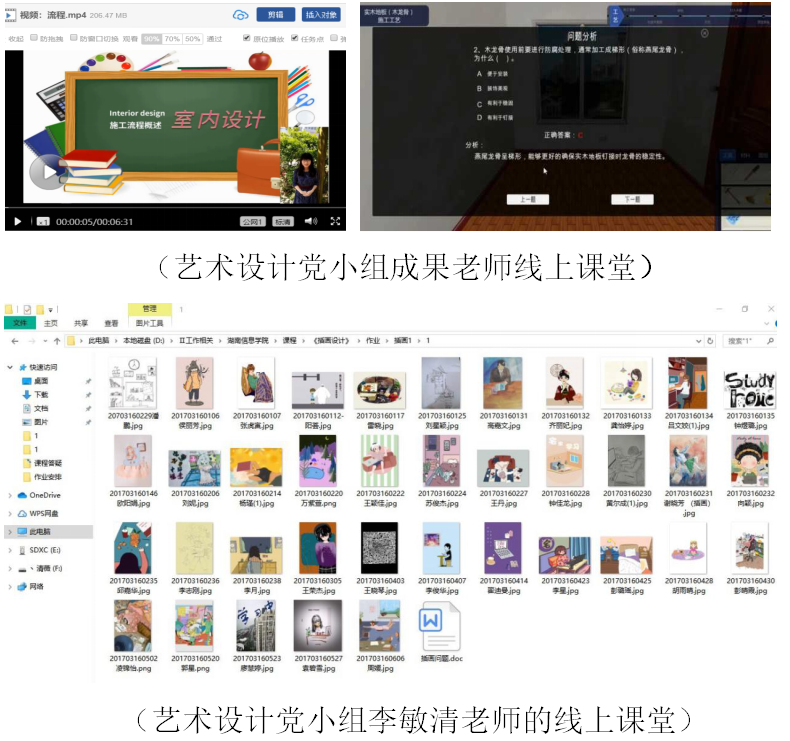
Task: Switch the video to fullscreen with expand icon
Action: tap(335, 221)
